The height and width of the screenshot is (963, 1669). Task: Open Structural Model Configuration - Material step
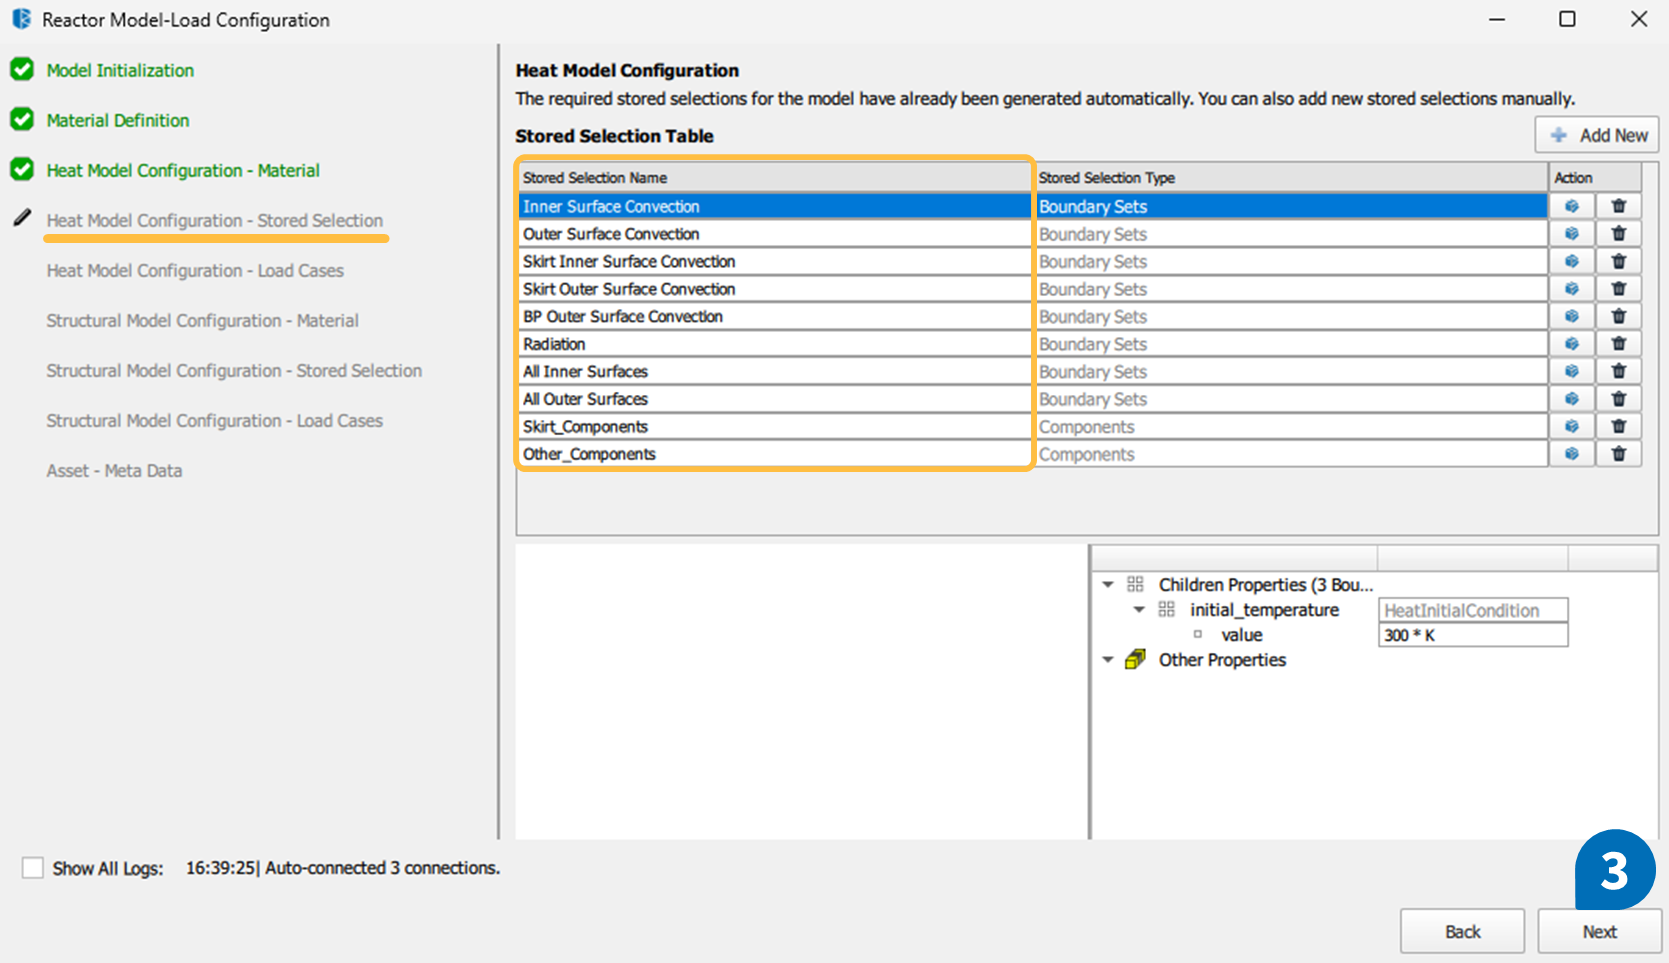(x=202, y=320)
